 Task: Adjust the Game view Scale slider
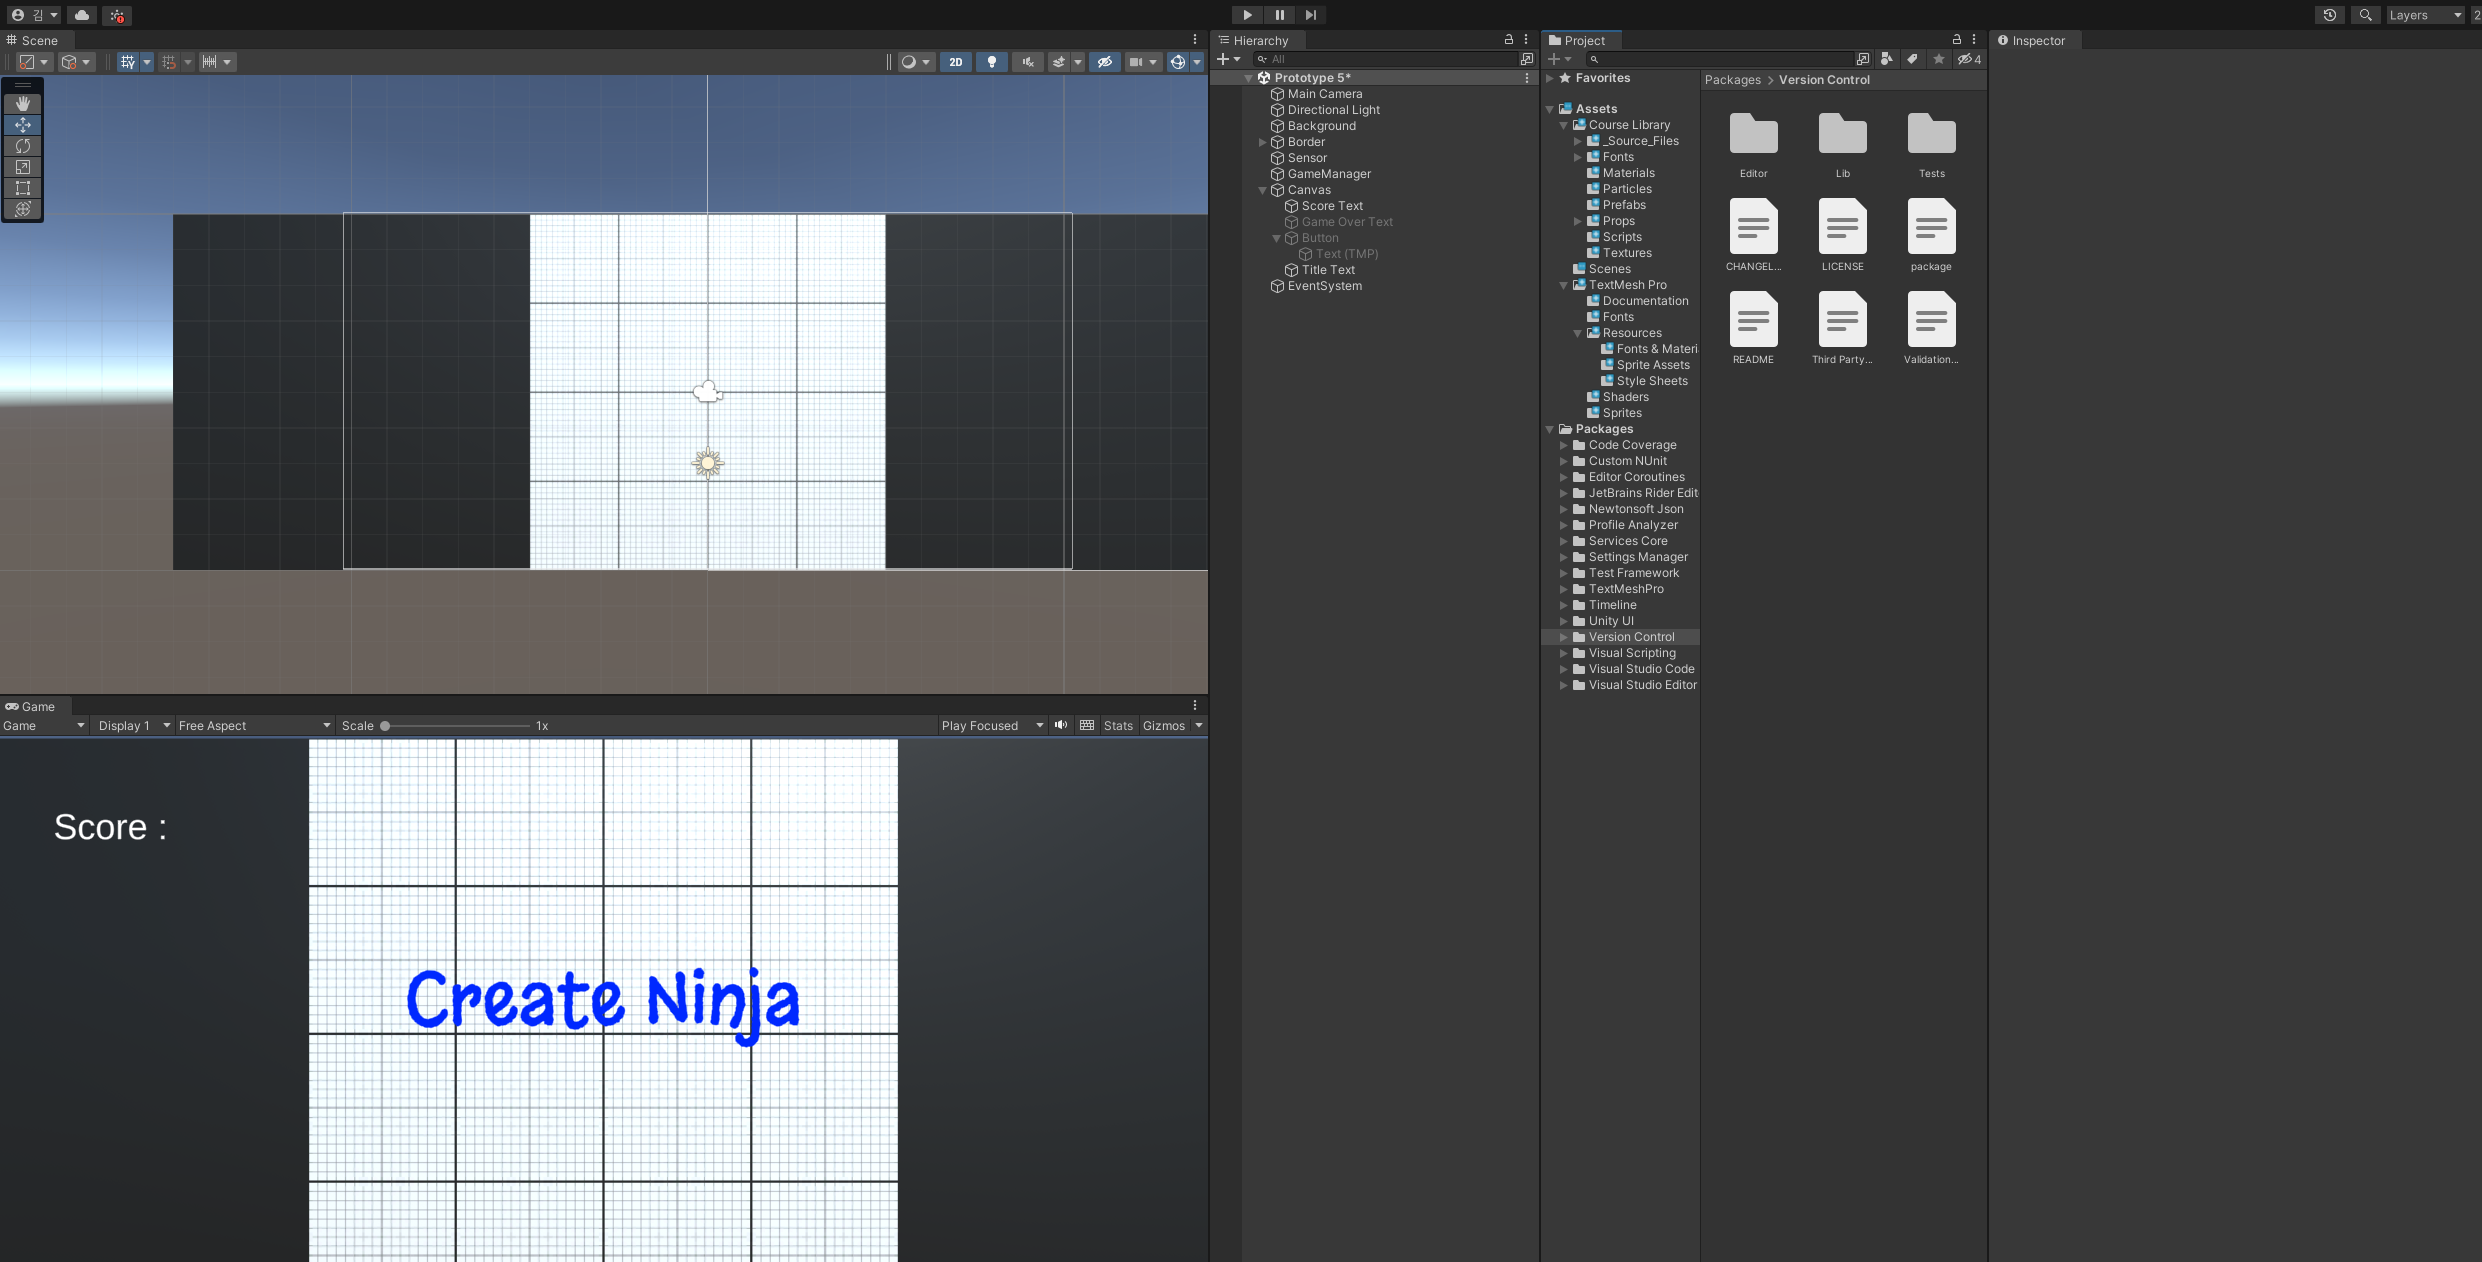click(385, 726)
